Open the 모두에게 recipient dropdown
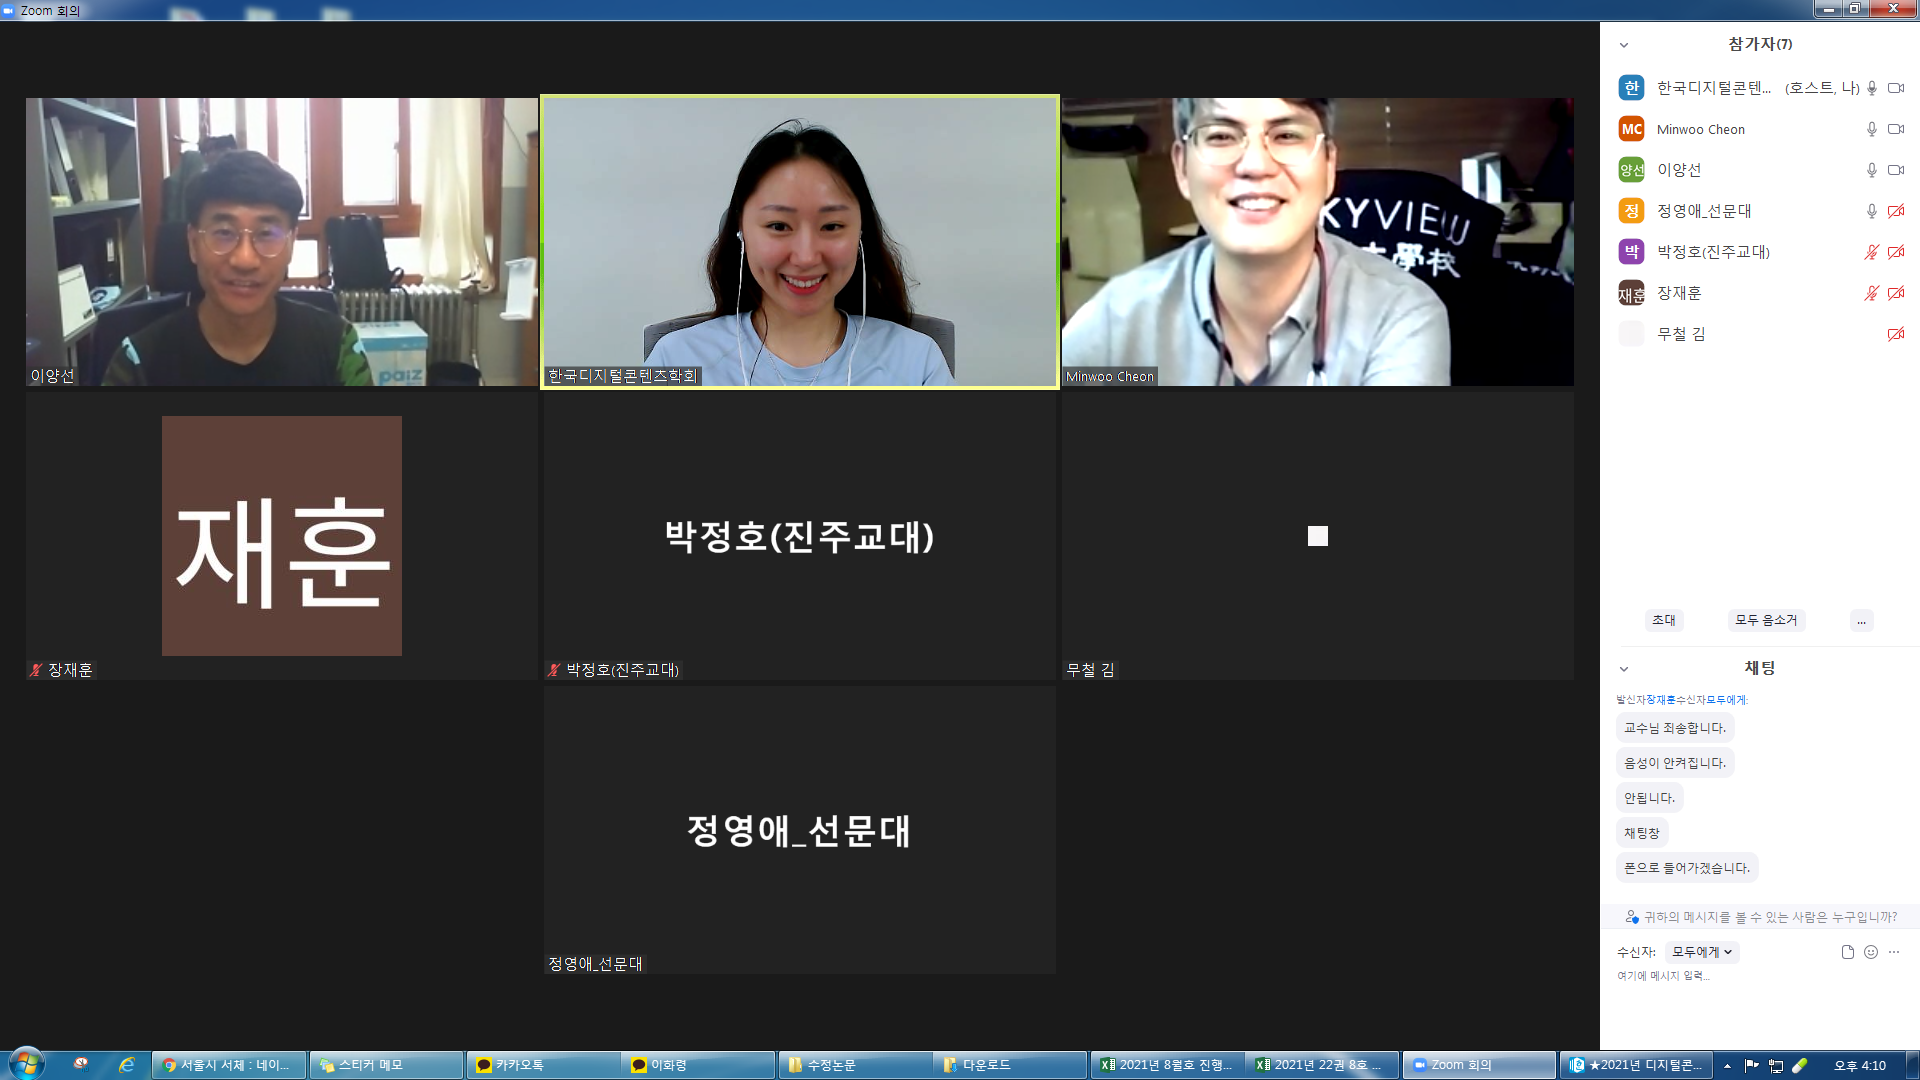1920x1080 pixels. [1701, 952]
